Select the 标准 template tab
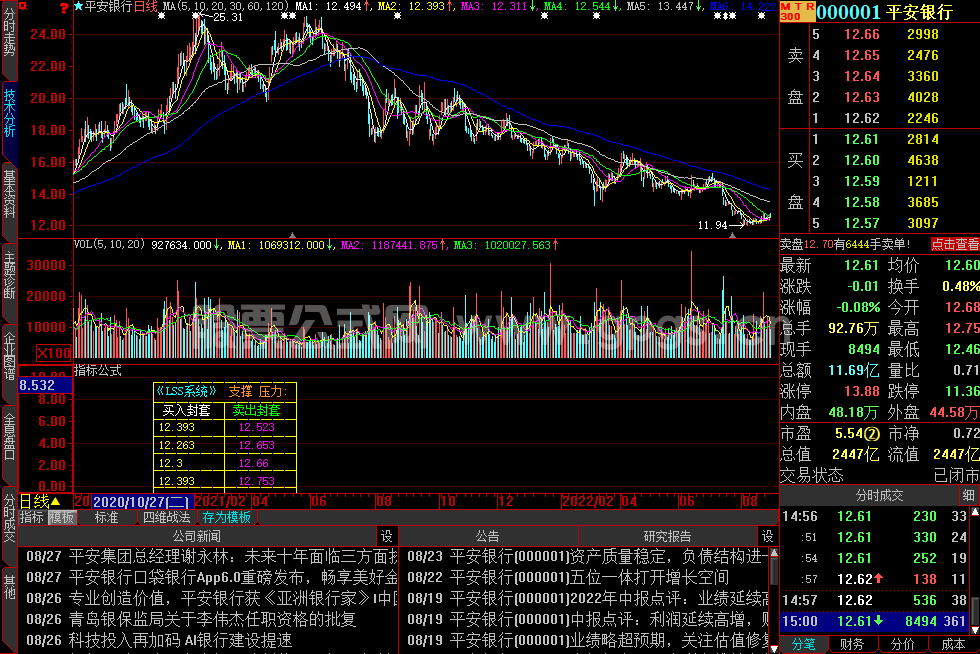The image size is (980, 654). (x=106, y=518)
